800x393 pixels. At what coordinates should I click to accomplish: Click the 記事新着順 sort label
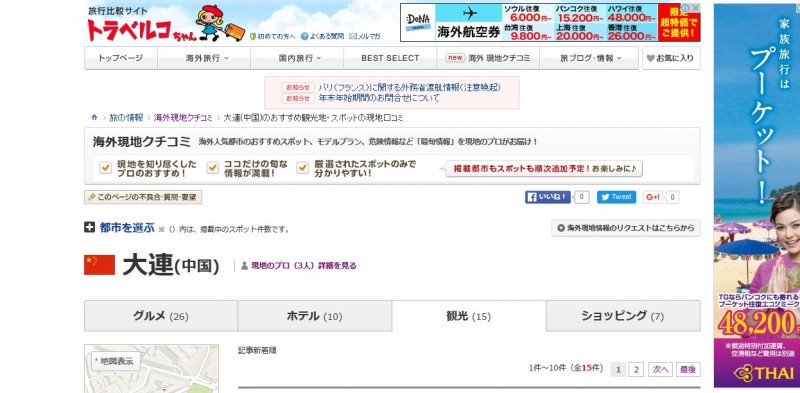(257, 351)
